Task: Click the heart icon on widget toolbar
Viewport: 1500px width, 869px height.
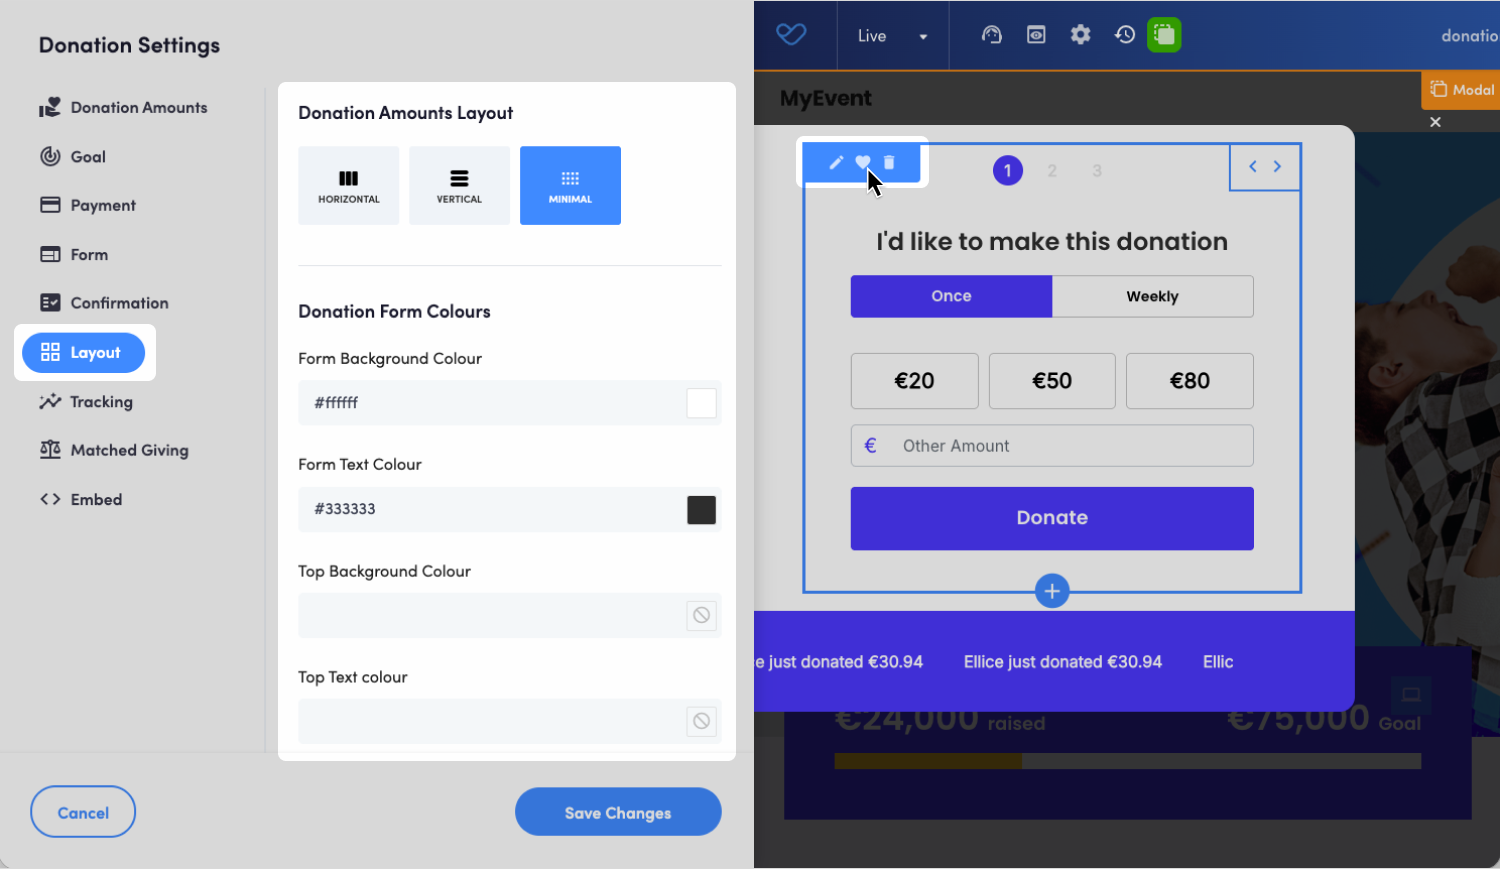Action: point(862,163)
